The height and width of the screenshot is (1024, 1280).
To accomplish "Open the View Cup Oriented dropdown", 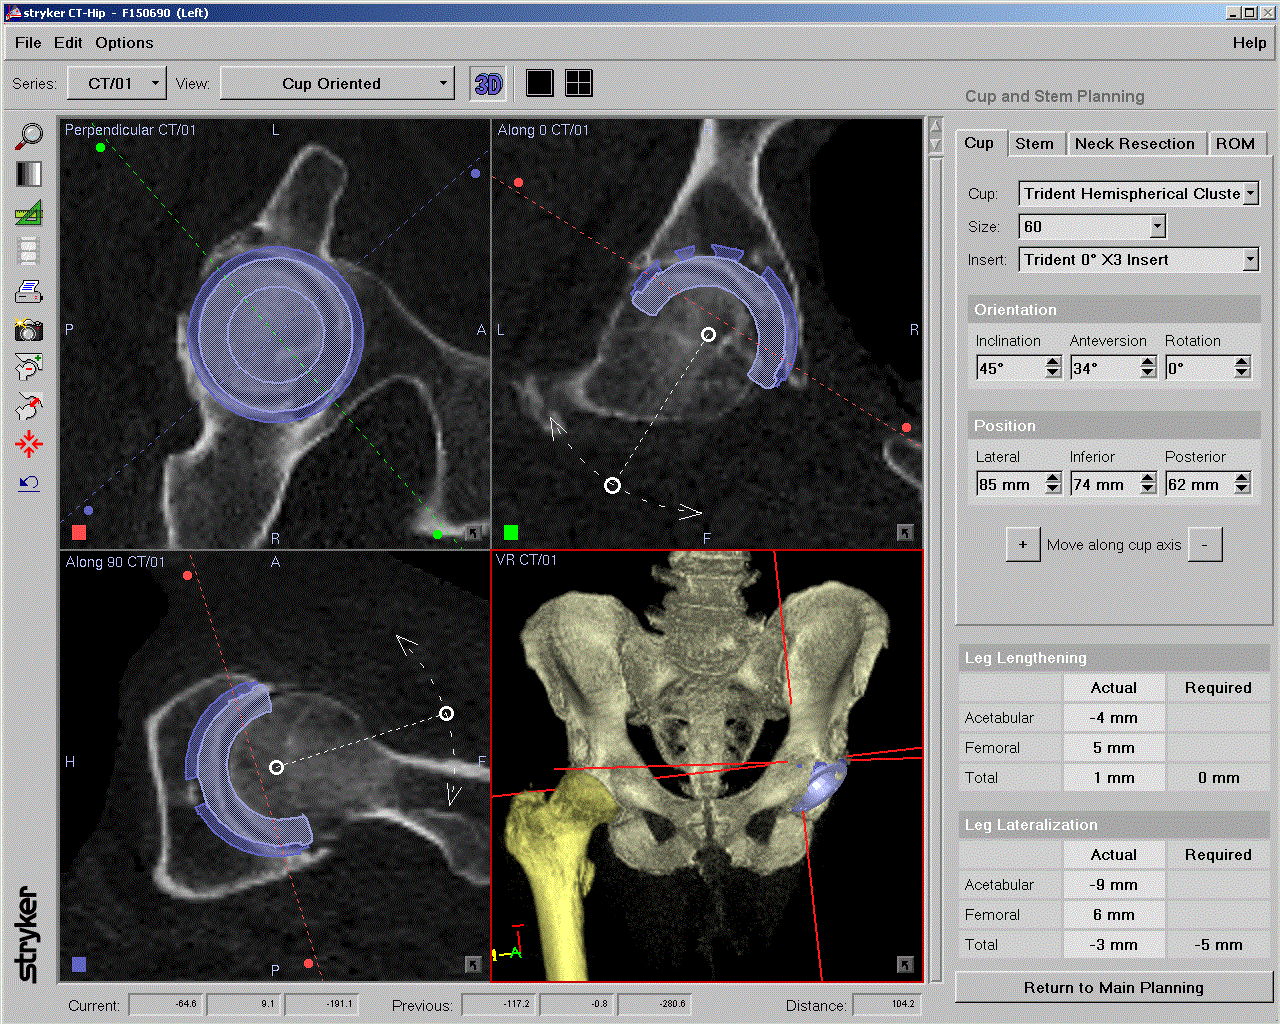I will (337, 84).
